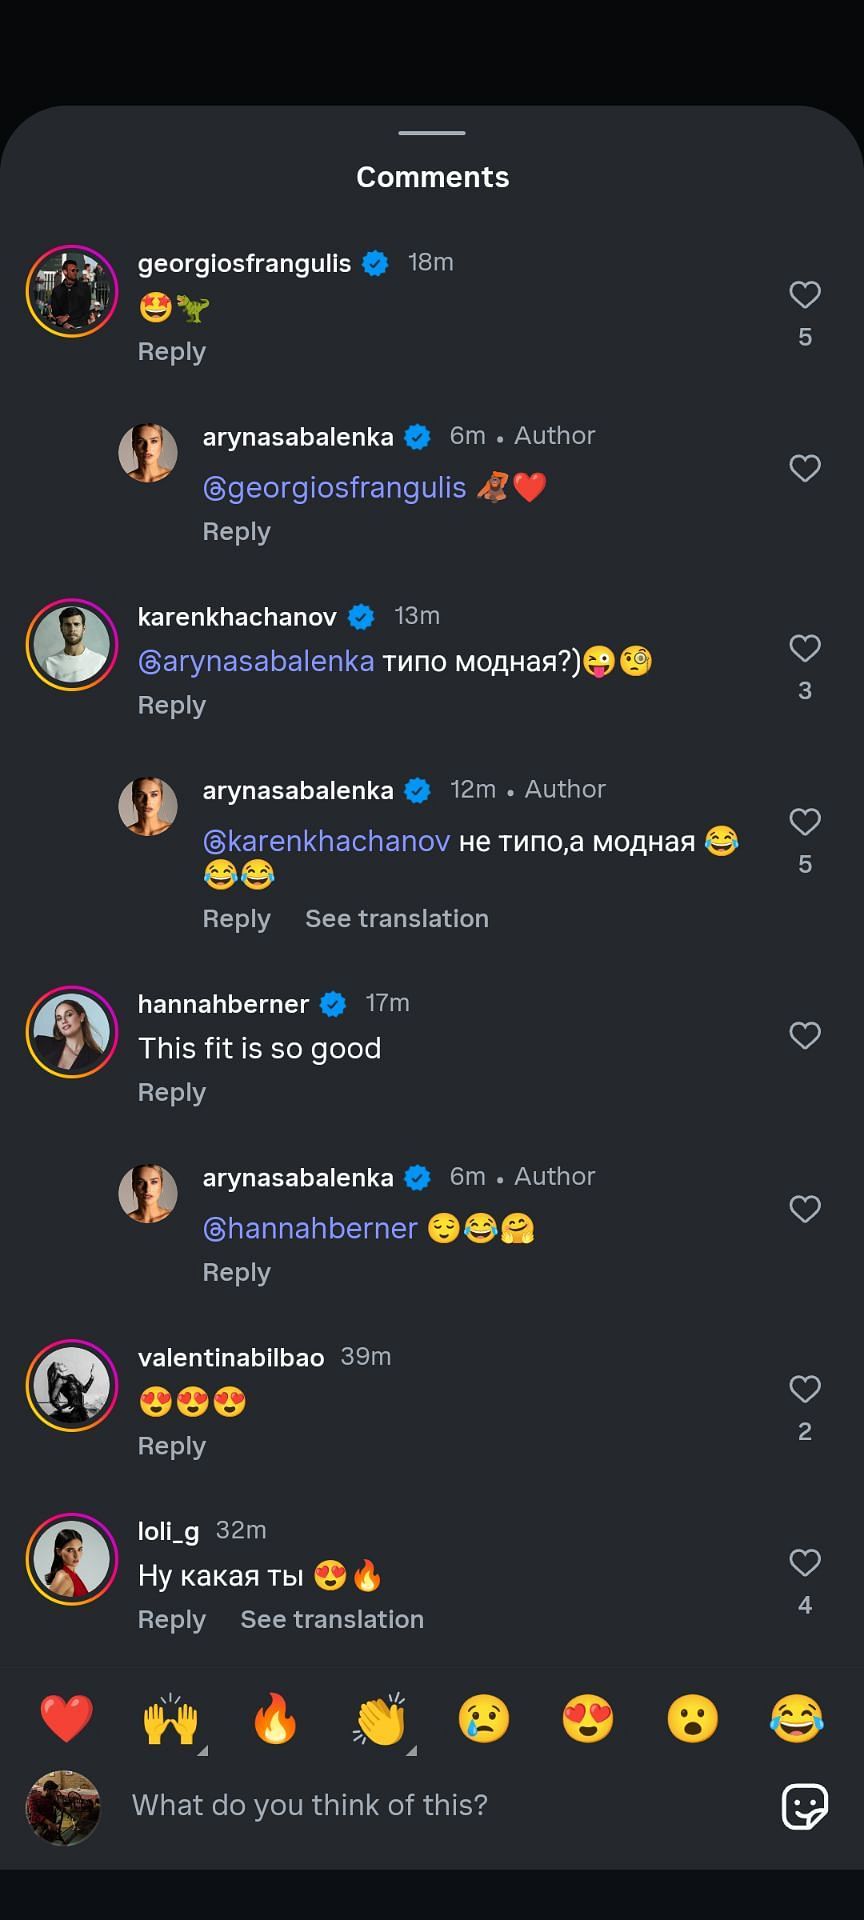Open karenkhachanov's profile picture
The image size is (864, 1920).
[x=72, y=645]
